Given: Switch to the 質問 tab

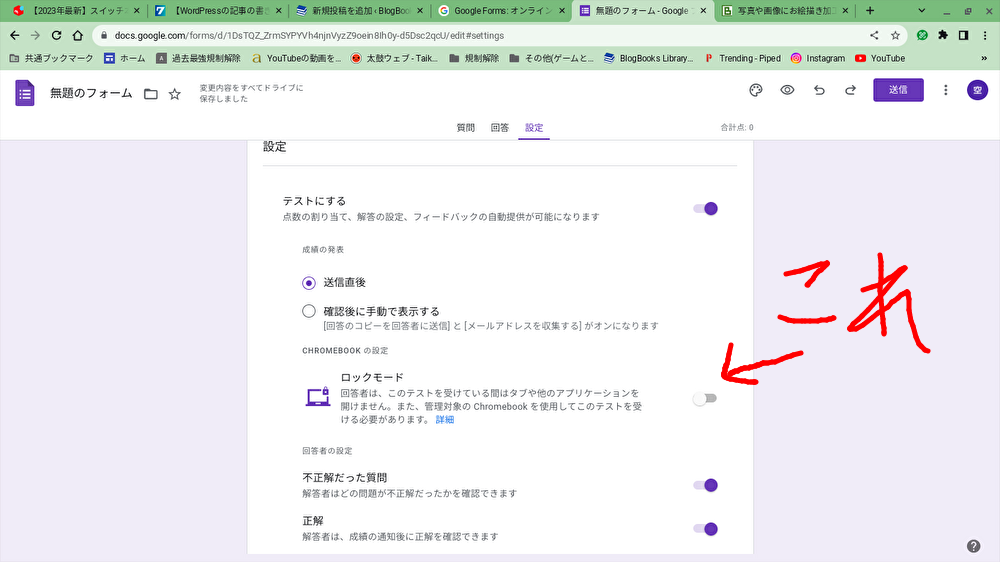Looking at the screenshot, I should coord(465,128).
